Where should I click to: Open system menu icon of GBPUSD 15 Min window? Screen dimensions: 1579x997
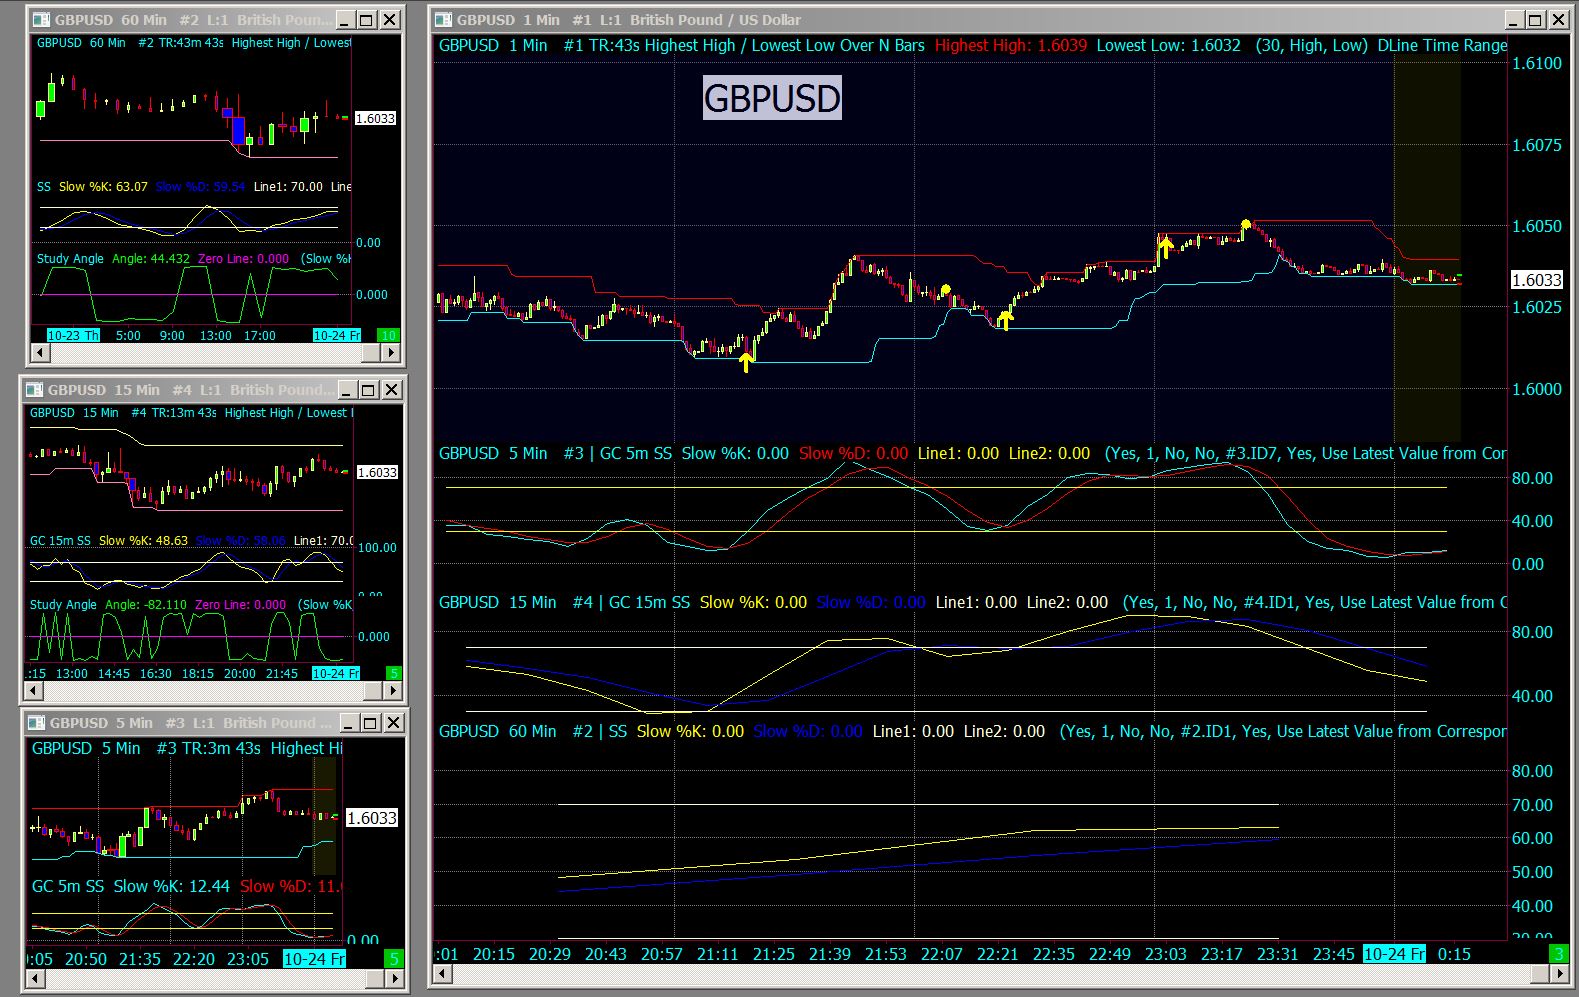[x=34, y=390]
